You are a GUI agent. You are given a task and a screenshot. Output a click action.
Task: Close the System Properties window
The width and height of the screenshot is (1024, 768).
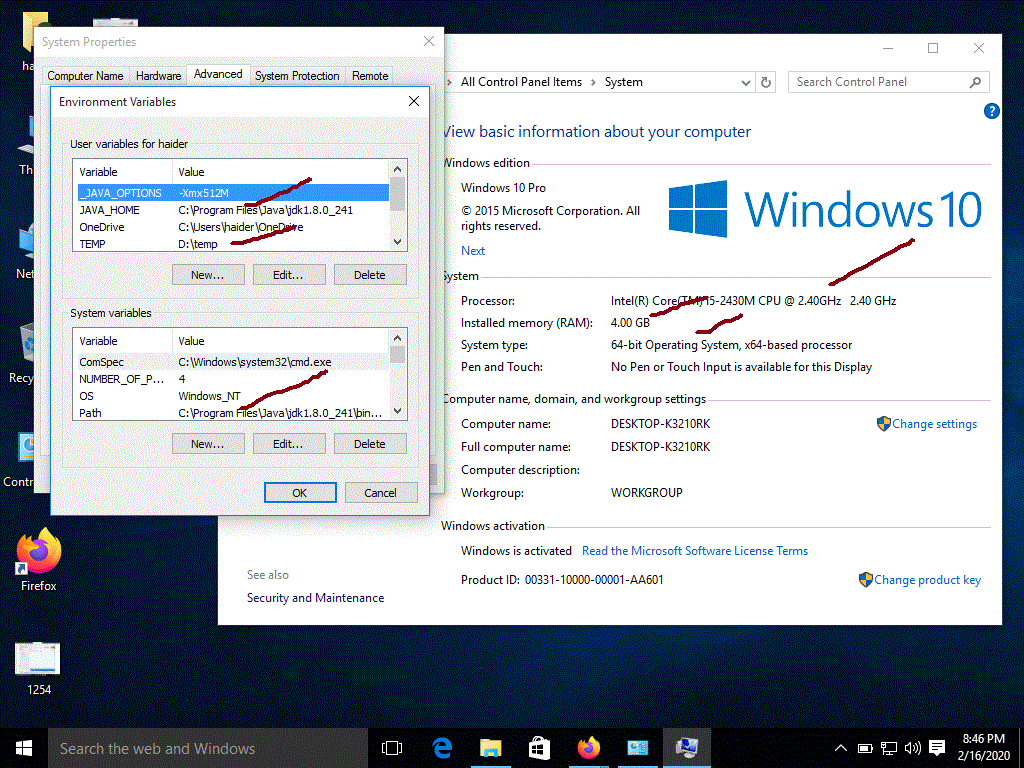pos(429,41)
